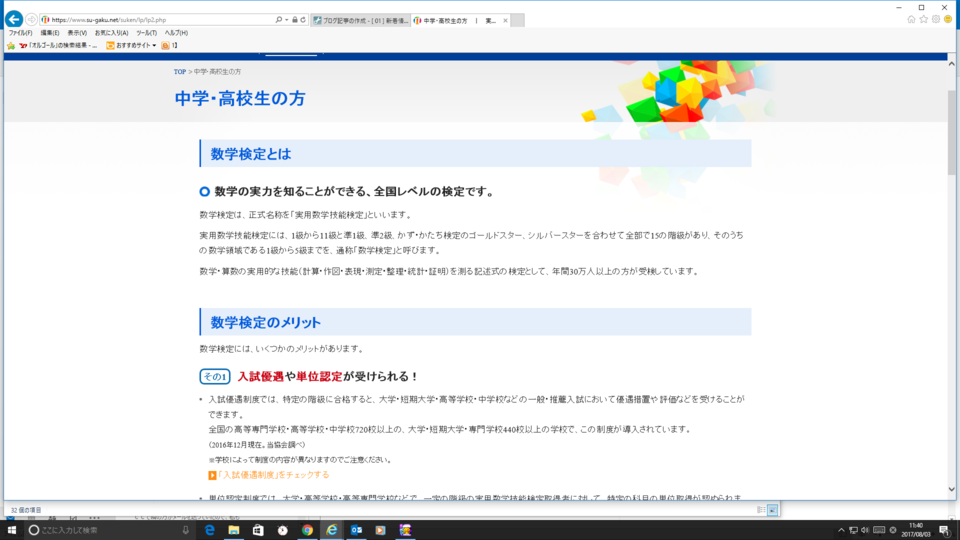Screen dimensions: 960x540
Task: Click the search magnifier icon in address bar
Action: coord(279,20)
